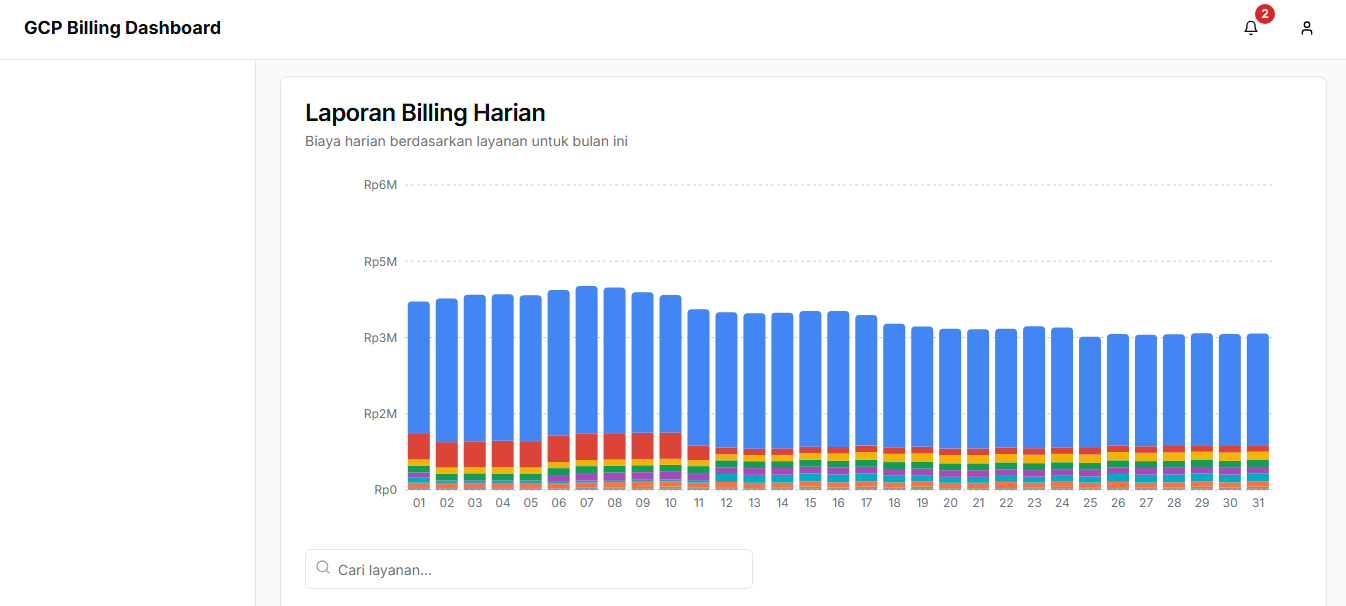This screenshot has height=606, width=1346.
Task: Open the notifications bell icon
Action: click(1250, 28)
